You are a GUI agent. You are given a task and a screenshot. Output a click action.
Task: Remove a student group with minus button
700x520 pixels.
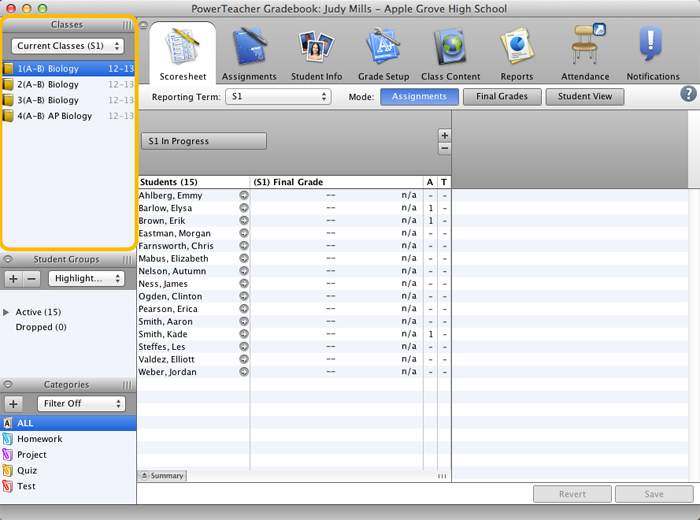click(x=31, y=279)
